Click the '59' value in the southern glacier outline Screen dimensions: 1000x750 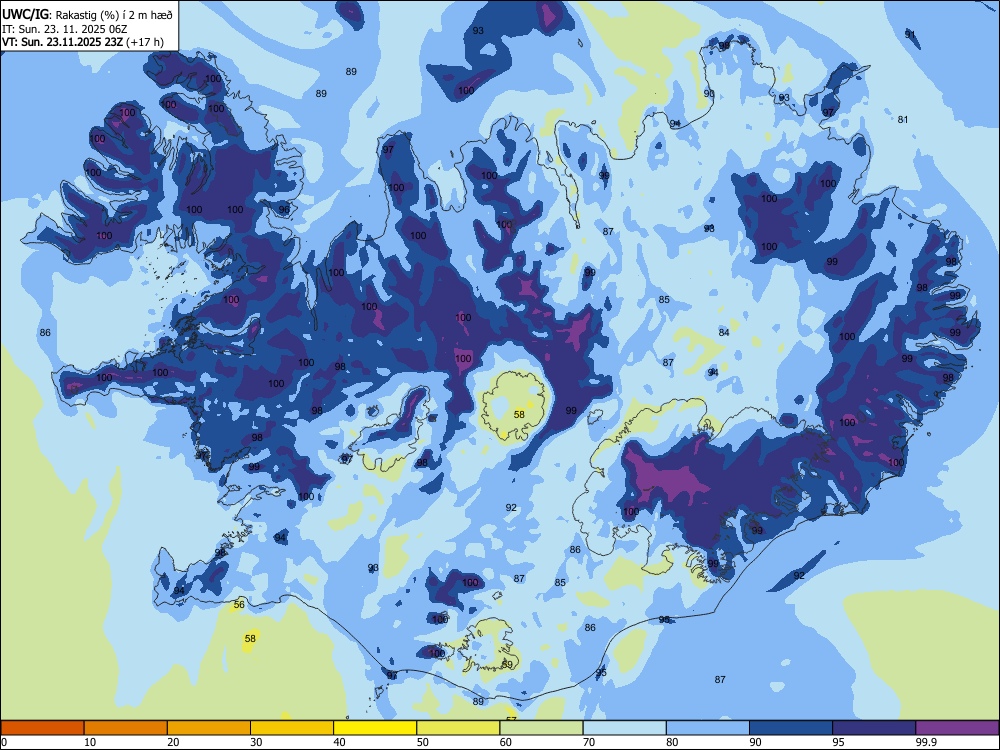click(507, 664)
